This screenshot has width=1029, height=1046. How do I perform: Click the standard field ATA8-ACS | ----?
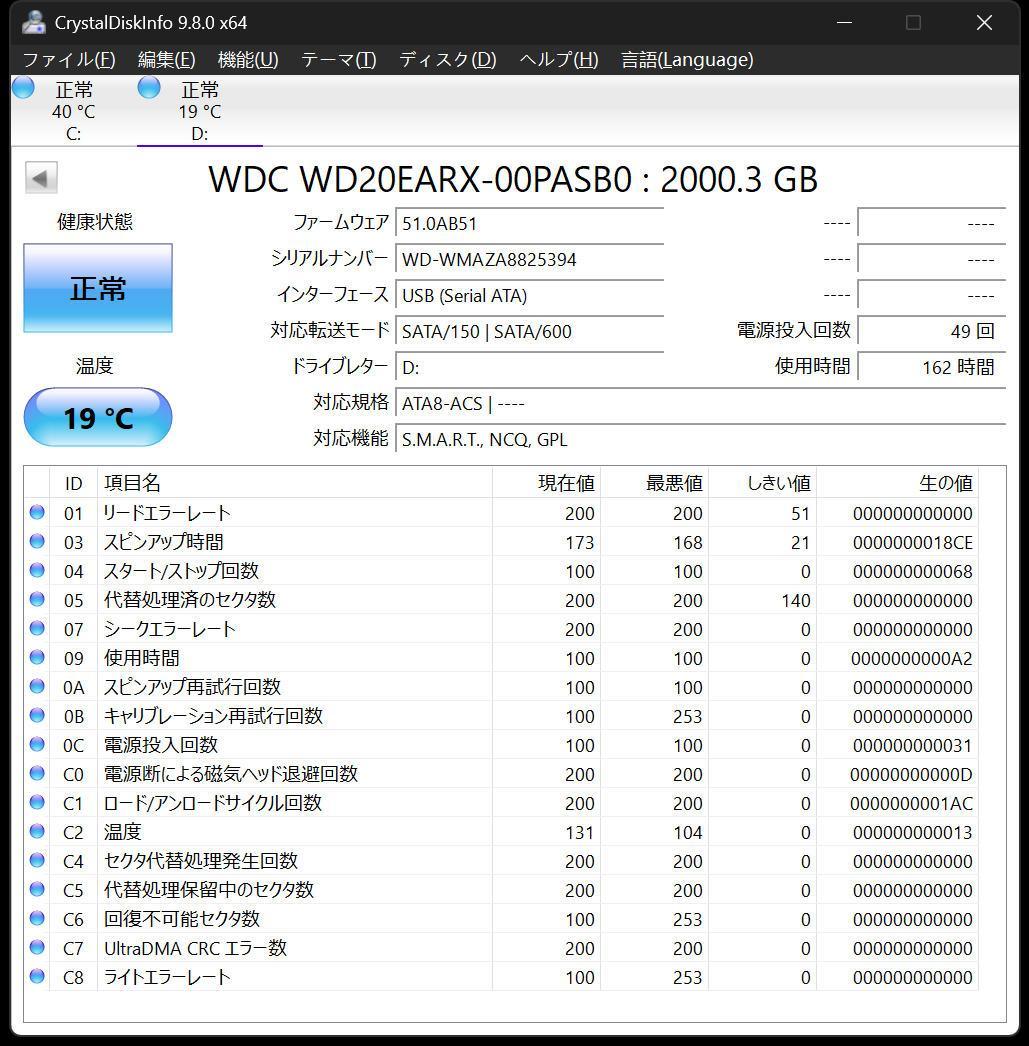tap(700, 404)
